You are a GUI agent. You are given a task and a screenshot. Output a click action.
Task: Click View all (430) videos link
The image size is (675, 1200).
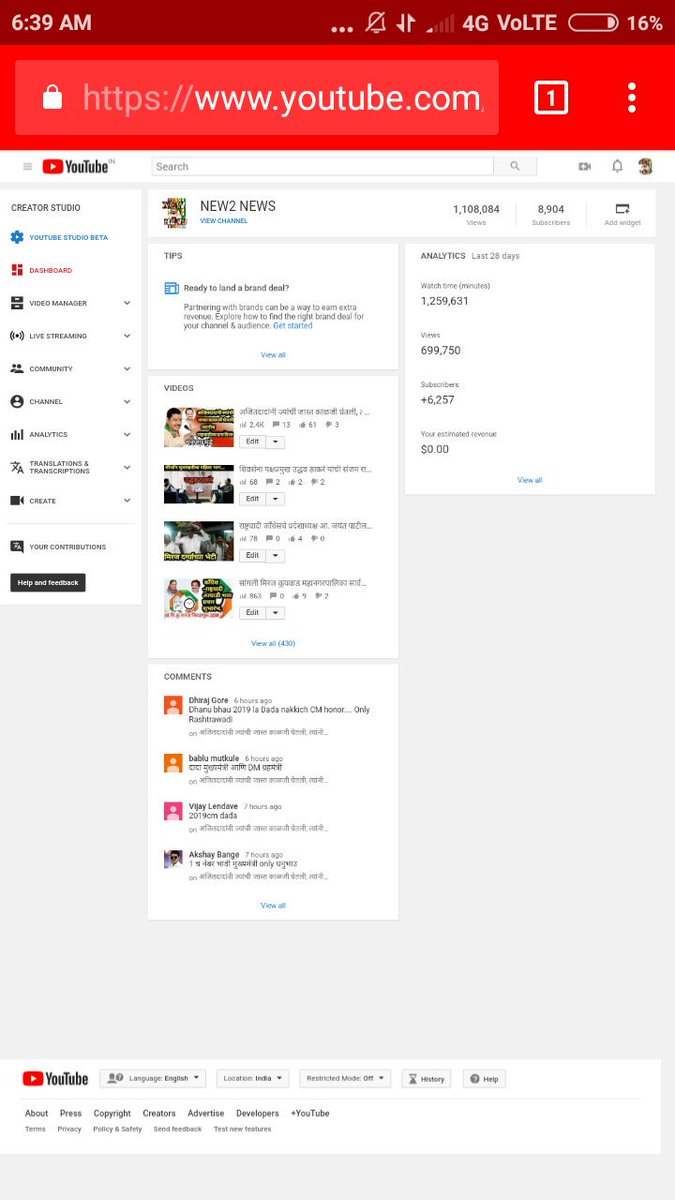273,643
